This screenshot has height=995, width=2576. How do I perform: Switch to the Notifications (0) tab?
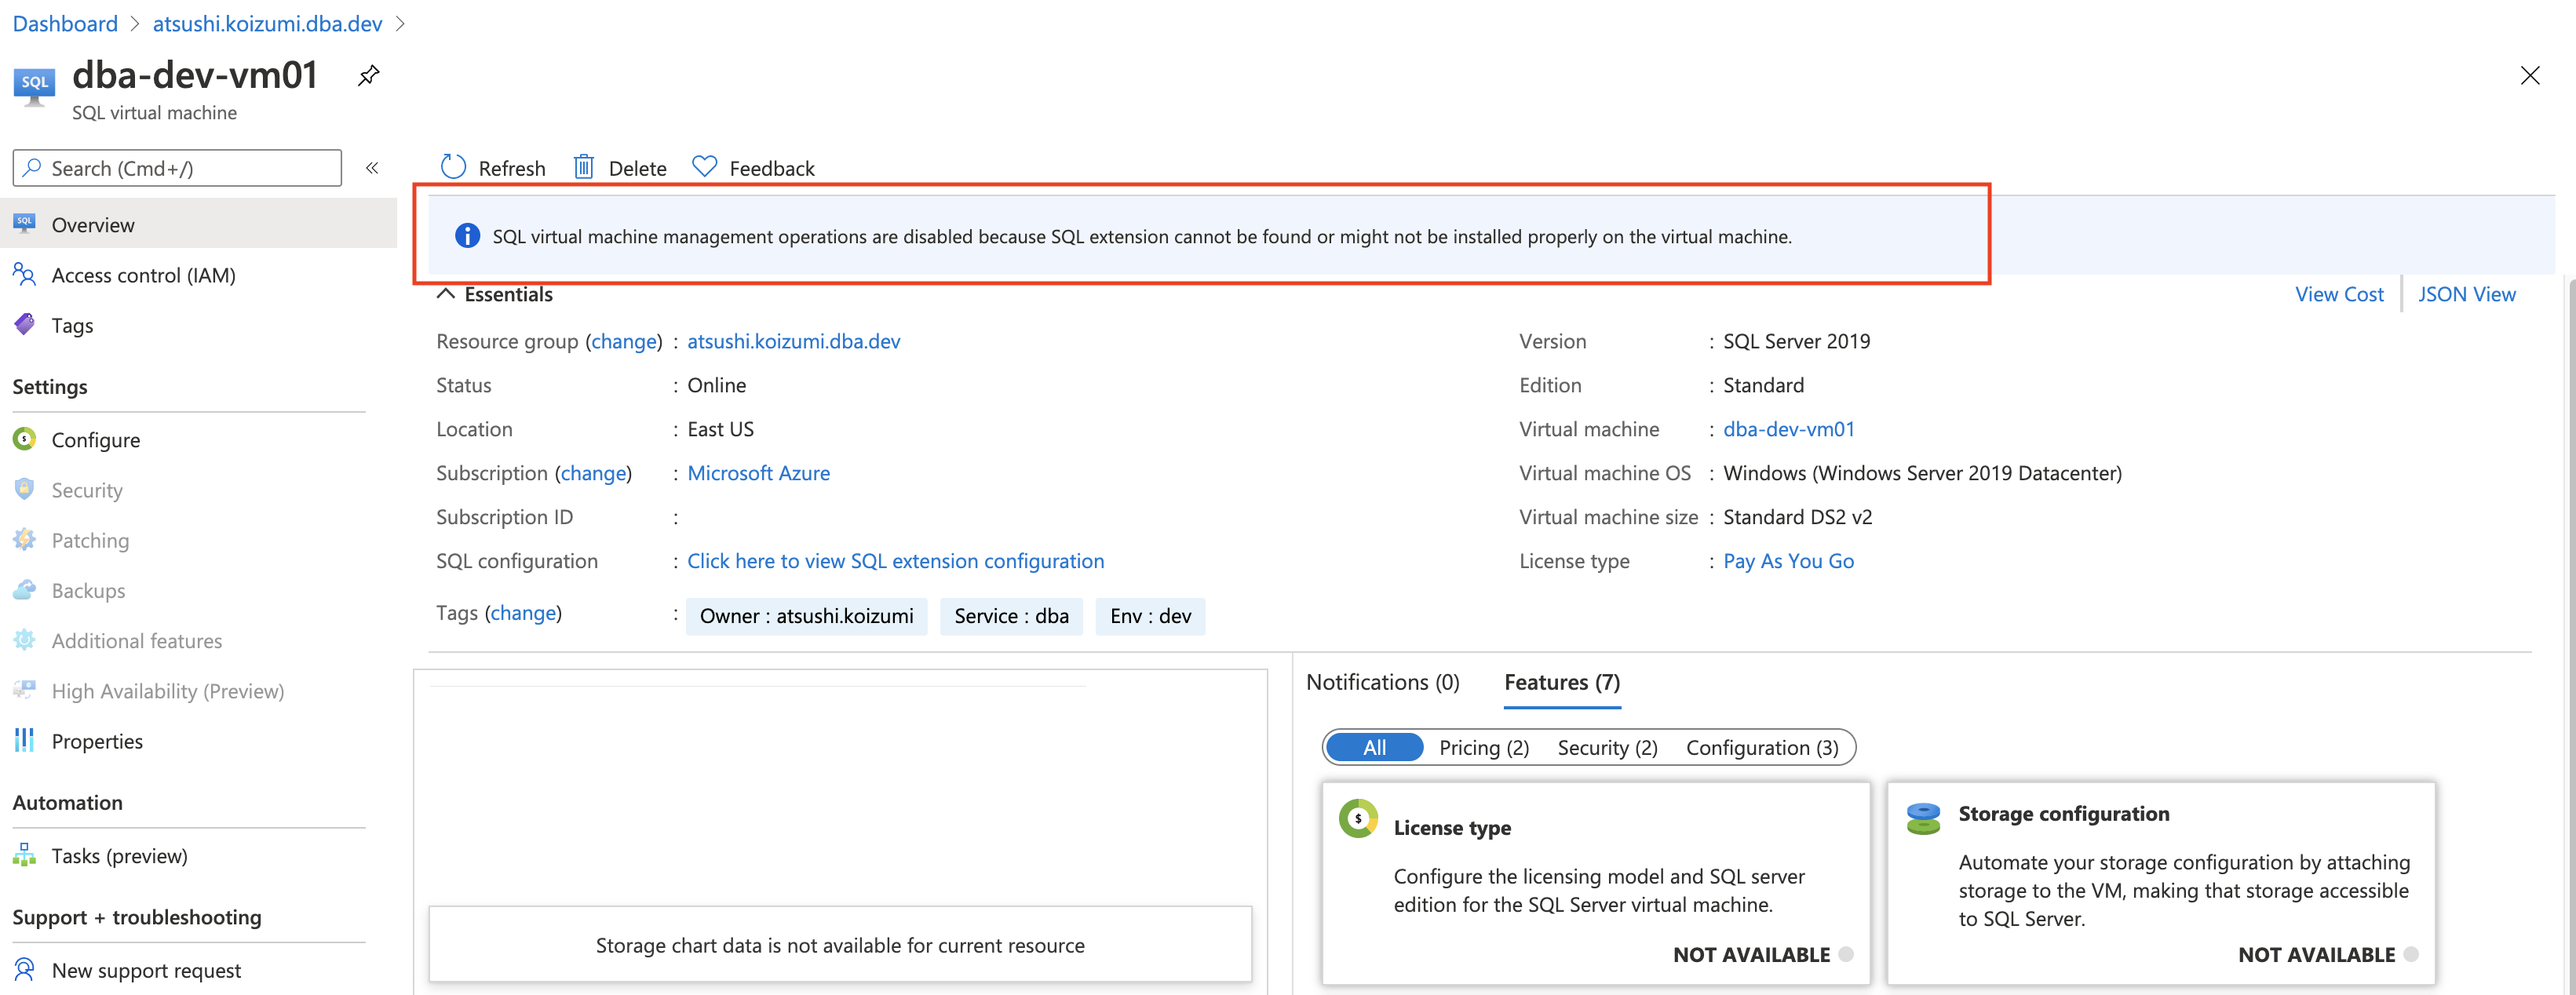coord(1382,682)
